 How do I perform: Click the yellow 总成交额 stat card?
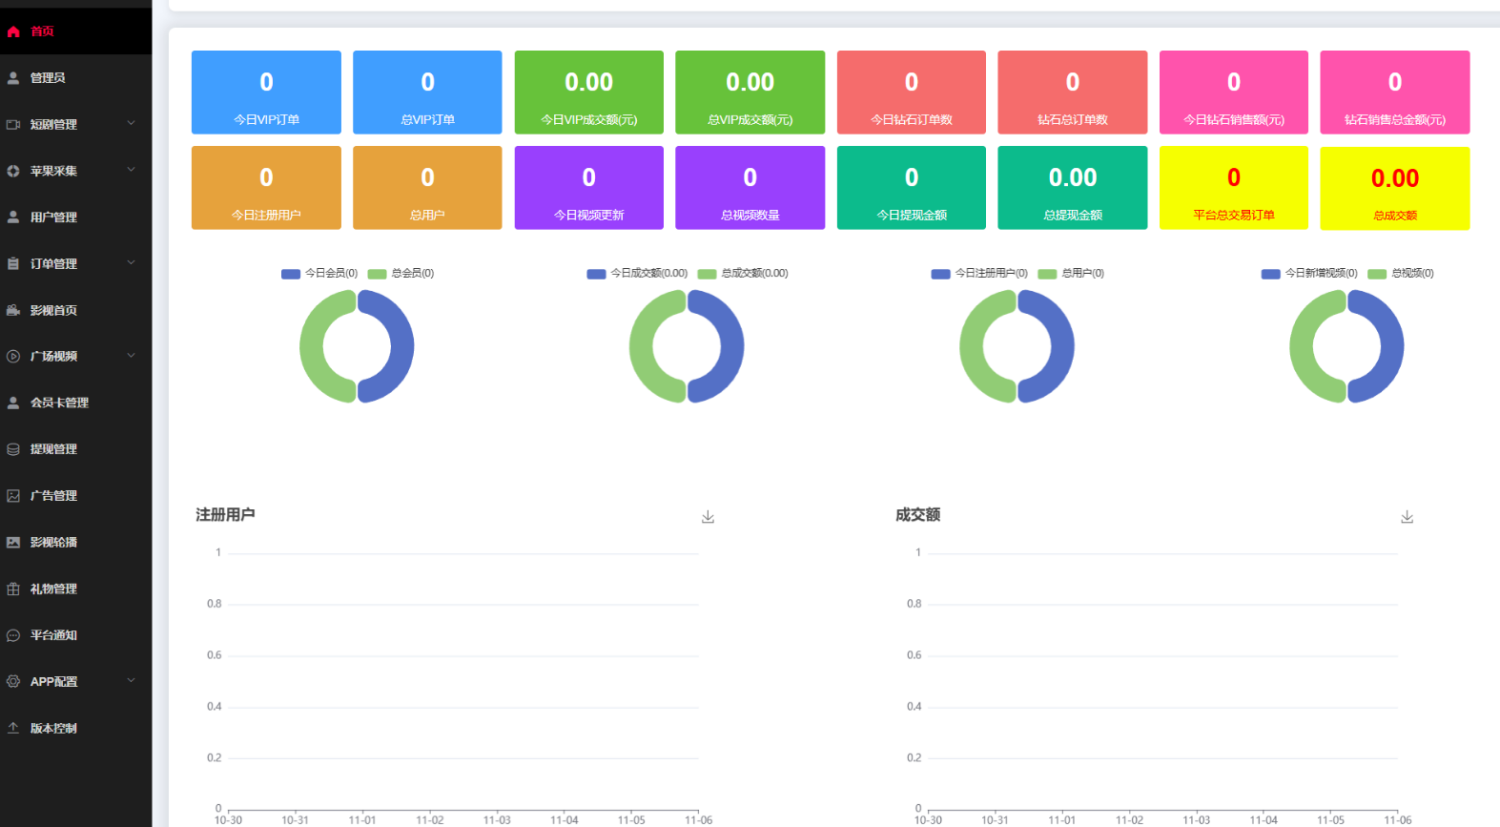point(1394,188)
